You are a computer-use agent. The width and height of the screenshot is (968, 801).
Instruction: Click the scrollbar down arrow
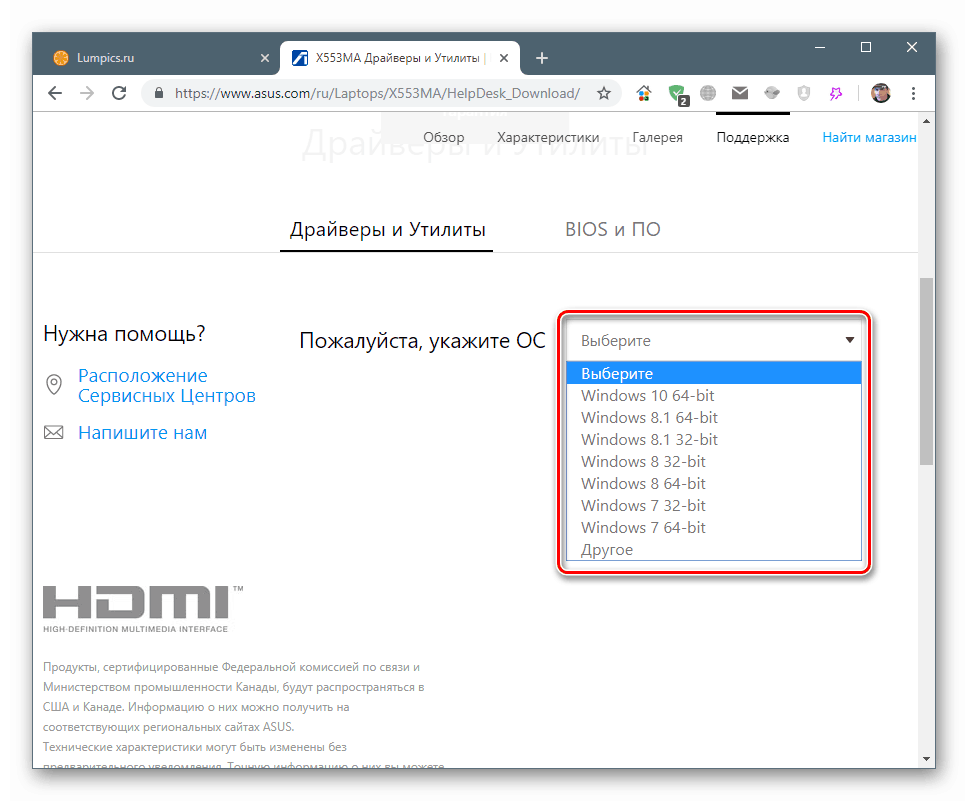tap(926, 759)
